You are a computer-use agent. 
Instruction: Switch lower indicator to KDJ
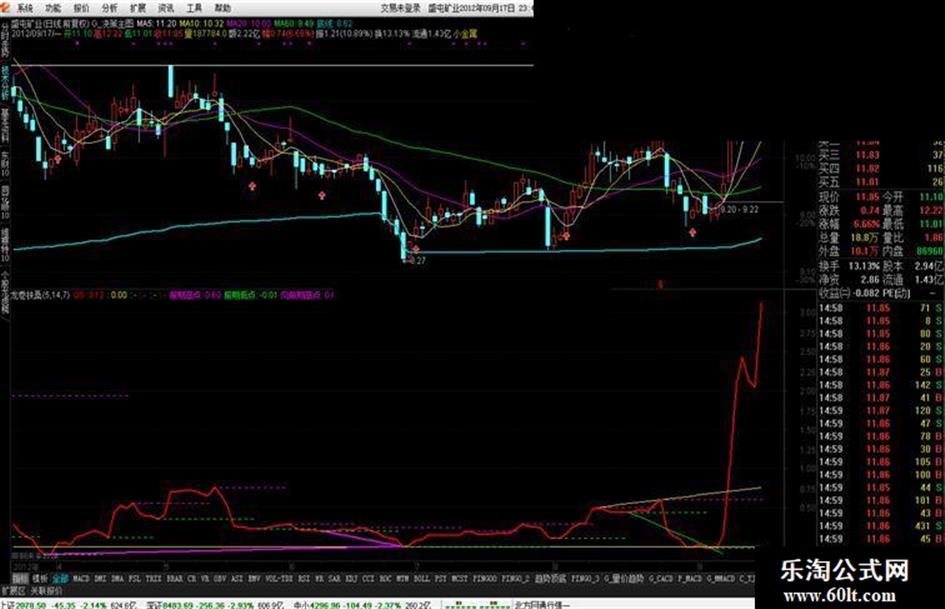[x=351, y=578]
